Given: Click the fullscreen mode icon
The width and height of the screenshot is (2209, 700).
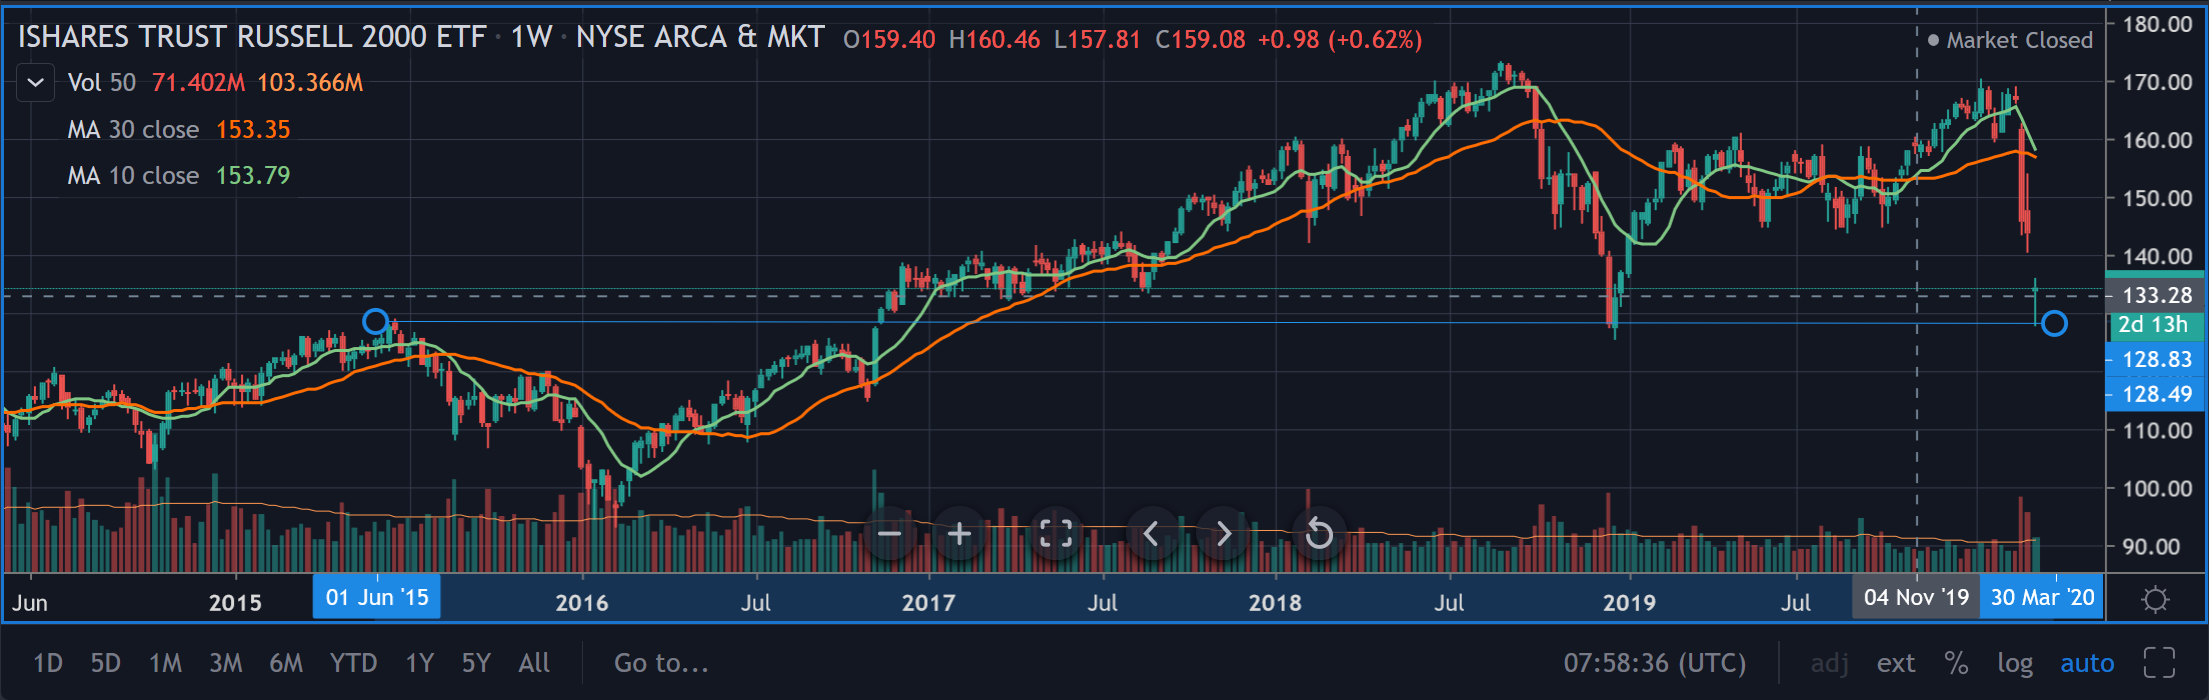Looking at the screenshot, I should pyautogui.click(x=2160, y=663).
